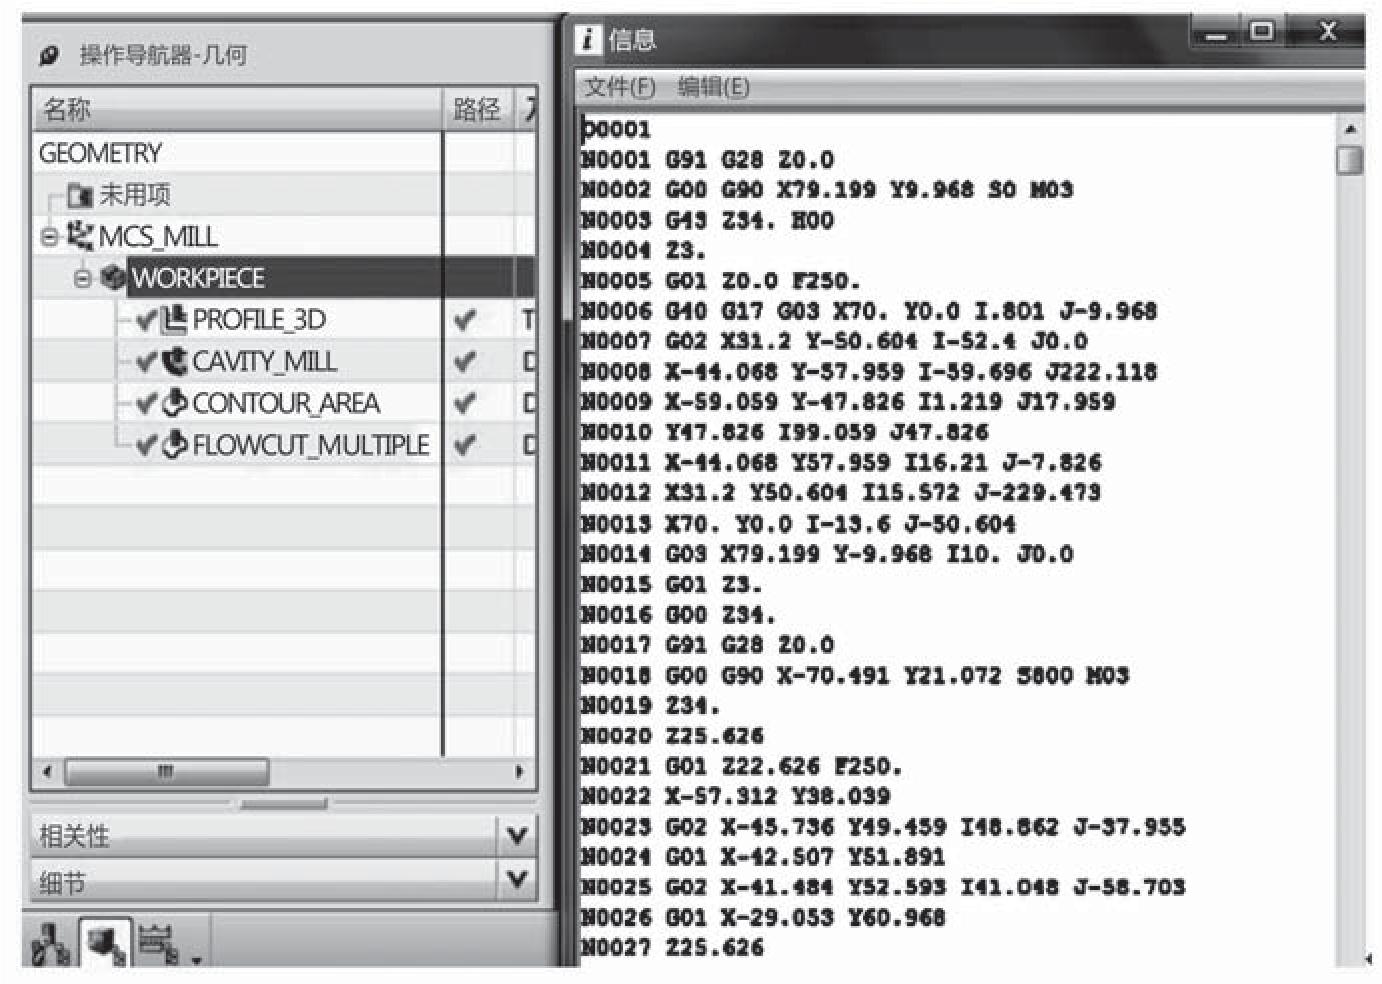Click the navigator scroll-right arrow
Screen dimensions: 1382x984
[519, 772]
